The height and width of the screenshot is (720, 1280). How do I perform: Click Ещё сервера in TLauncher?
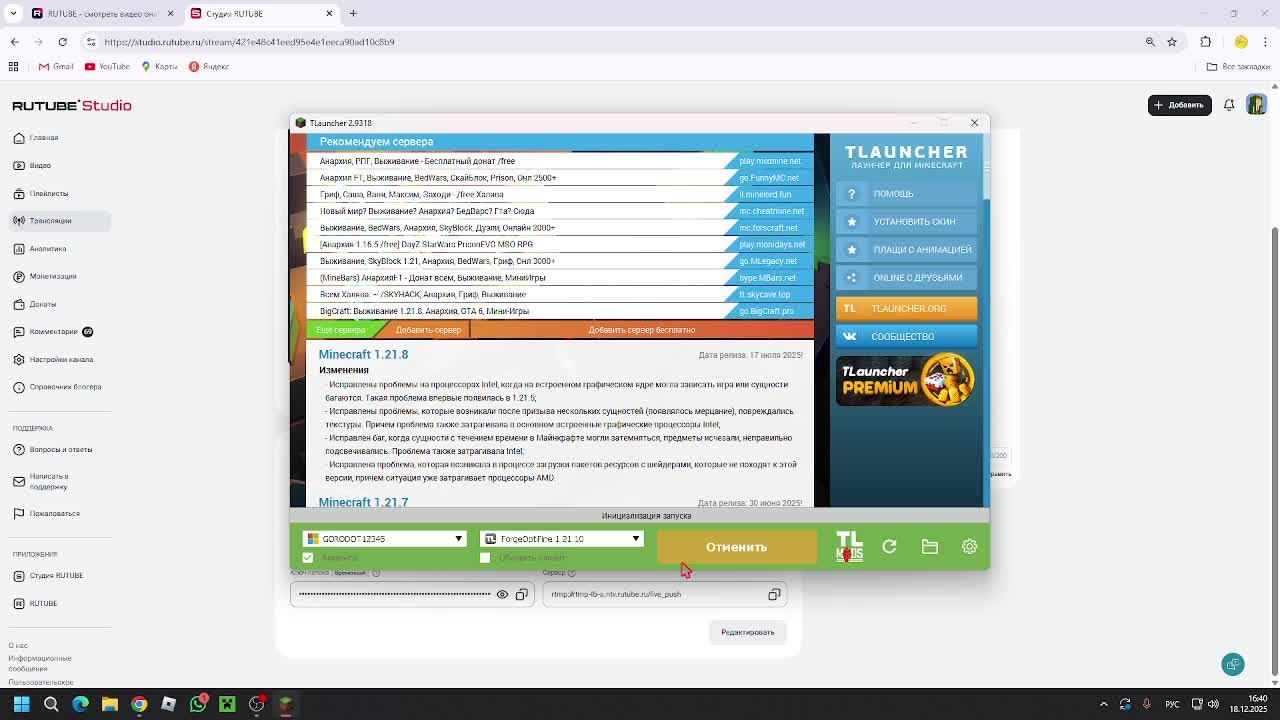pos(341,330)
